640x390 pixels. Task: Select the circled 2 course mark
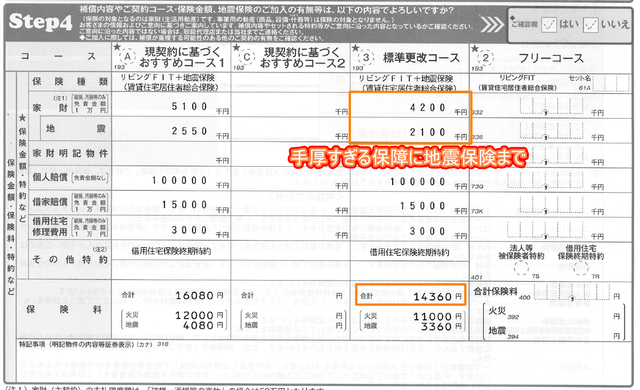(485, 58)
